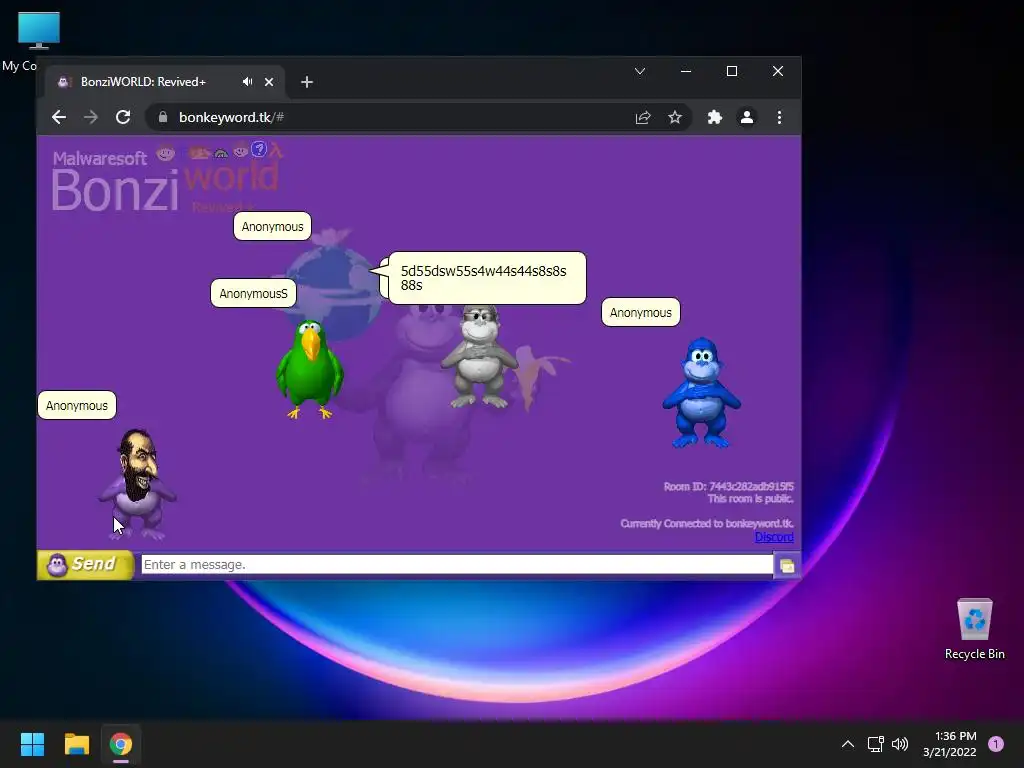
Task: Open clock showing 1:36 PM 3/21/2022
Action: [950, 744]
